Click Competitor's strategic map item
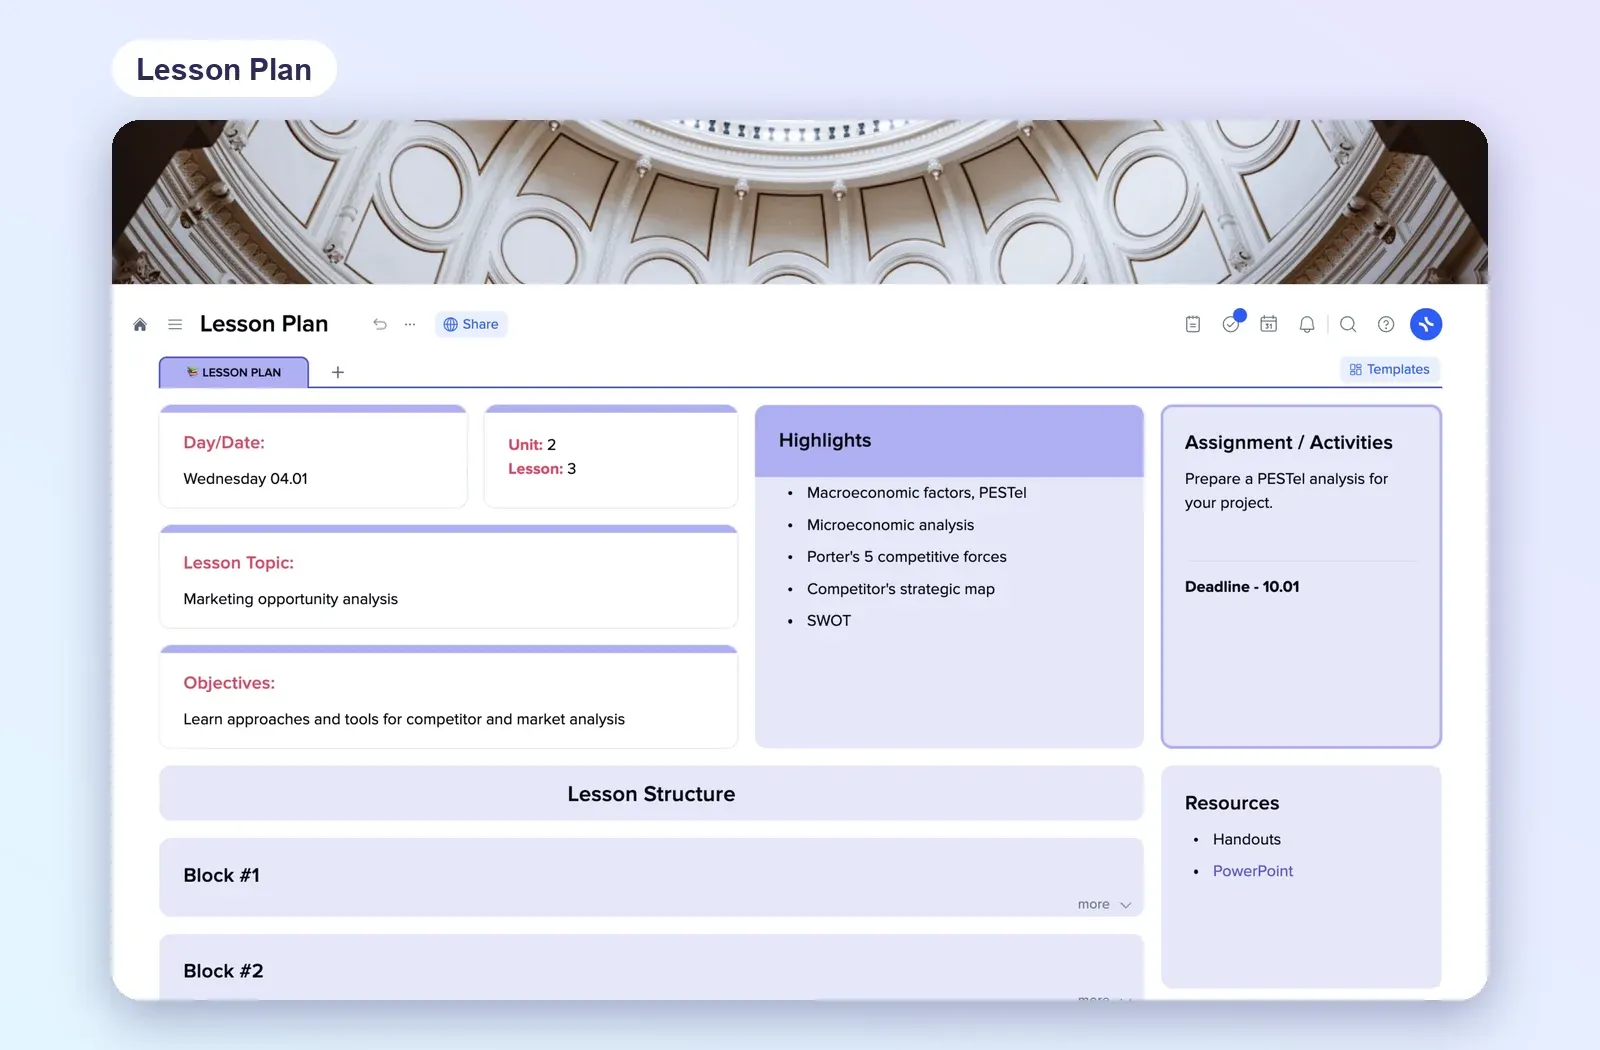Viewport: 1600px width, 1050px height. (x=901, y=589)
